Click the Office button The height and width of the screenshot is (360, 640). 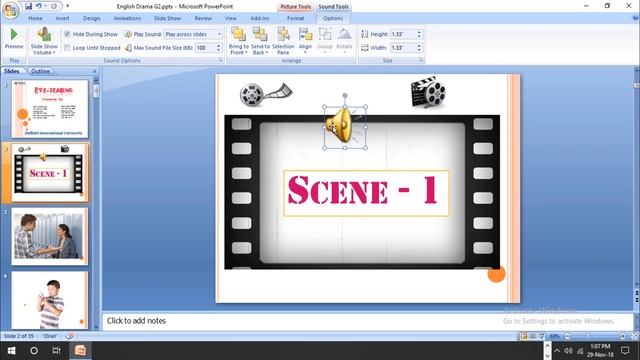pos(11,10)
